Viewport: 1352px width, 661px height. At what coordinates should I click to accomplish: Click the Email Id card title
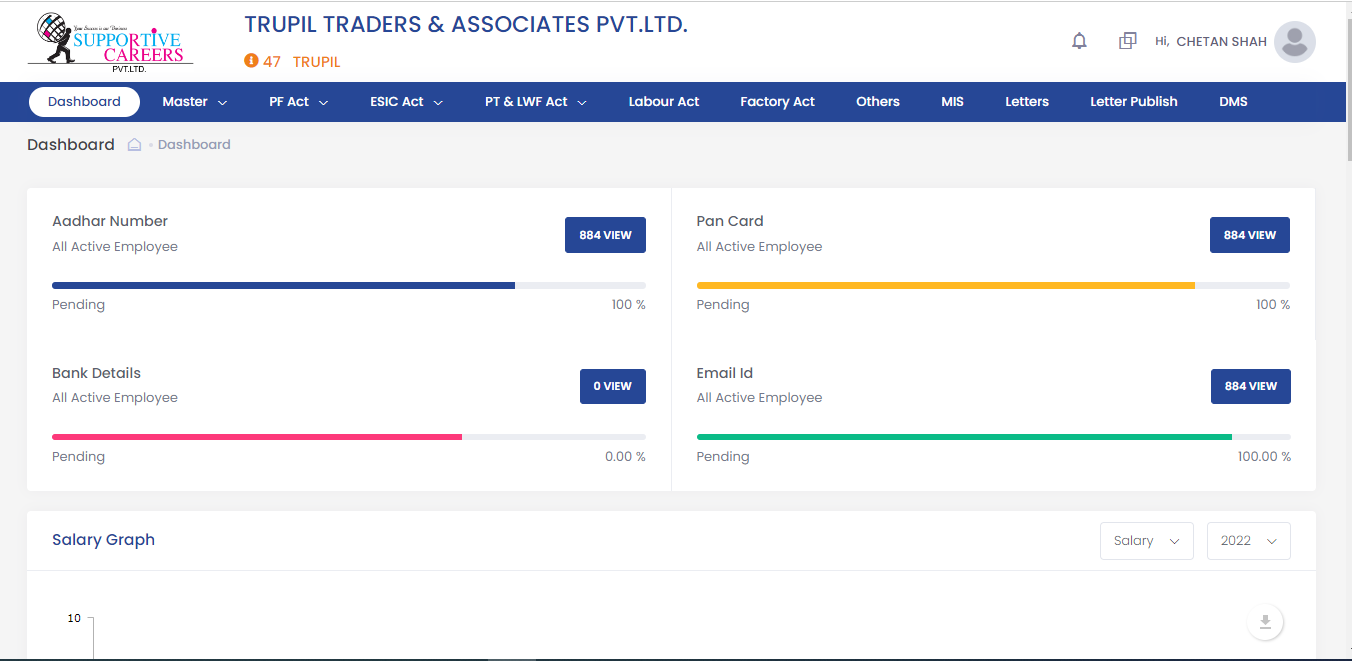click(725, 373)
